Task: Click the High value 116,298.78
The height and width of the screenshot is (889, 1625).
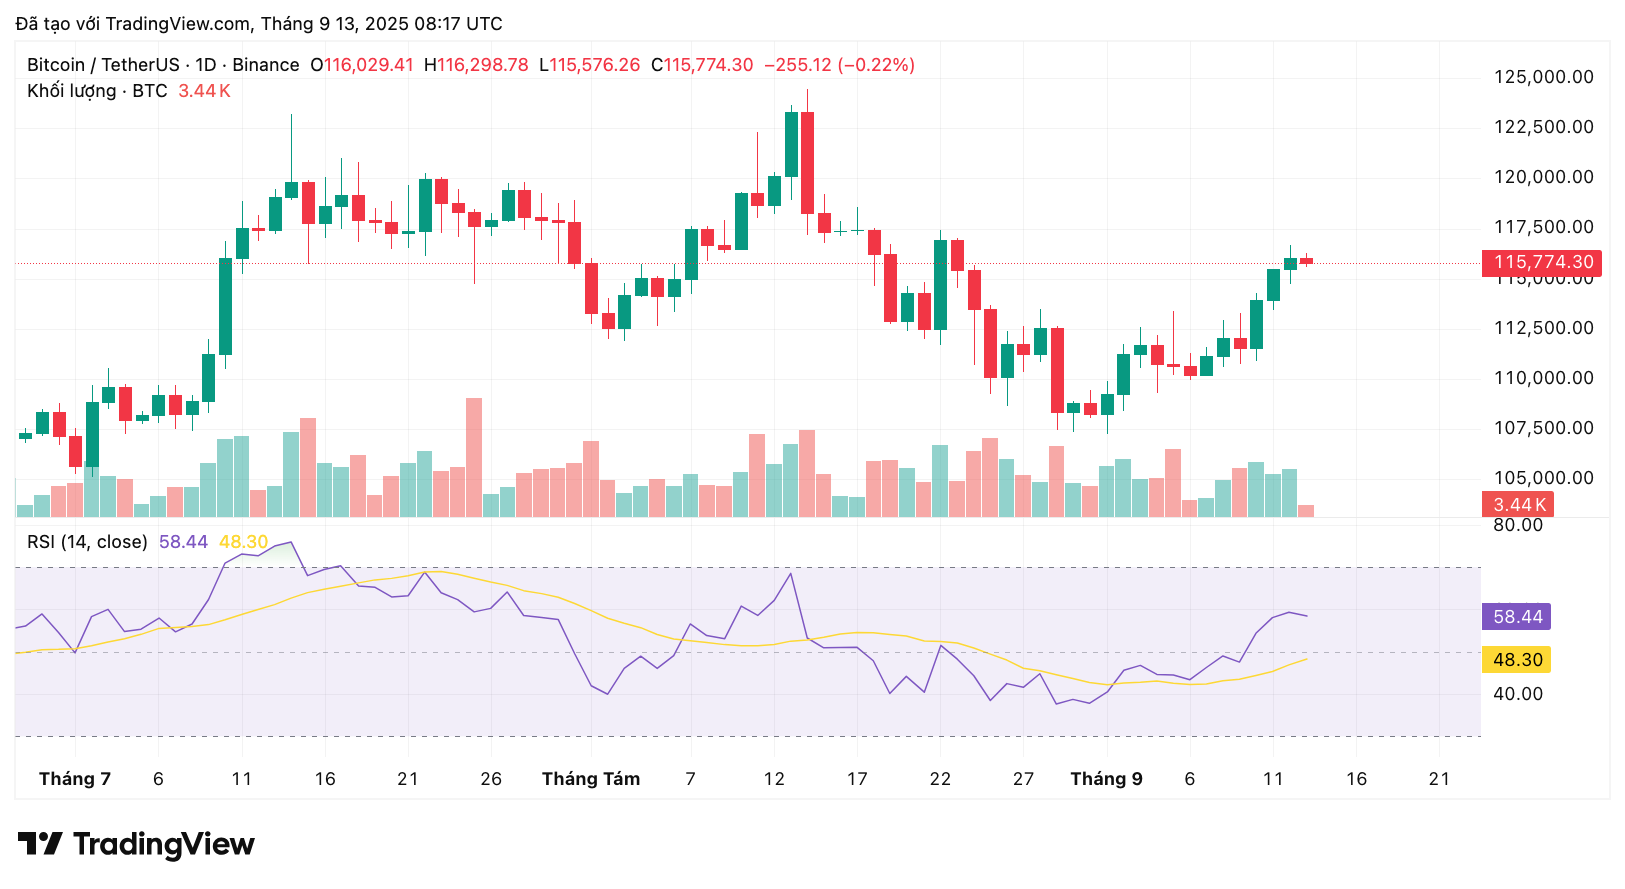Action: [483, 65]
